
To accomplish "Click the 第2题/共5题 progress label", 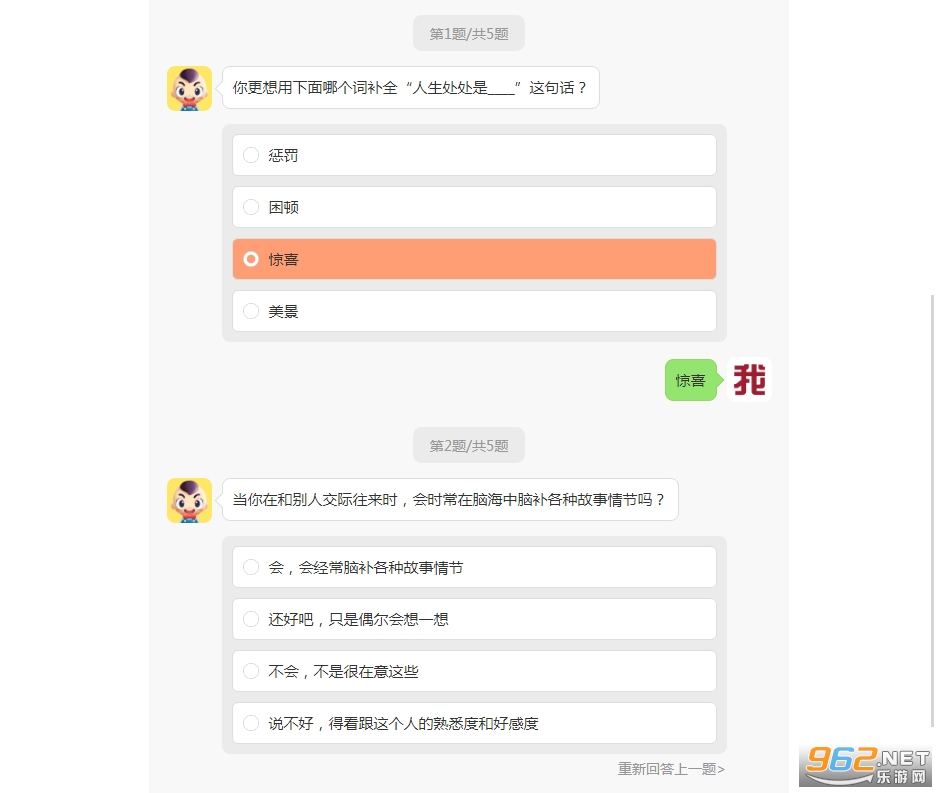I will 469,446.
